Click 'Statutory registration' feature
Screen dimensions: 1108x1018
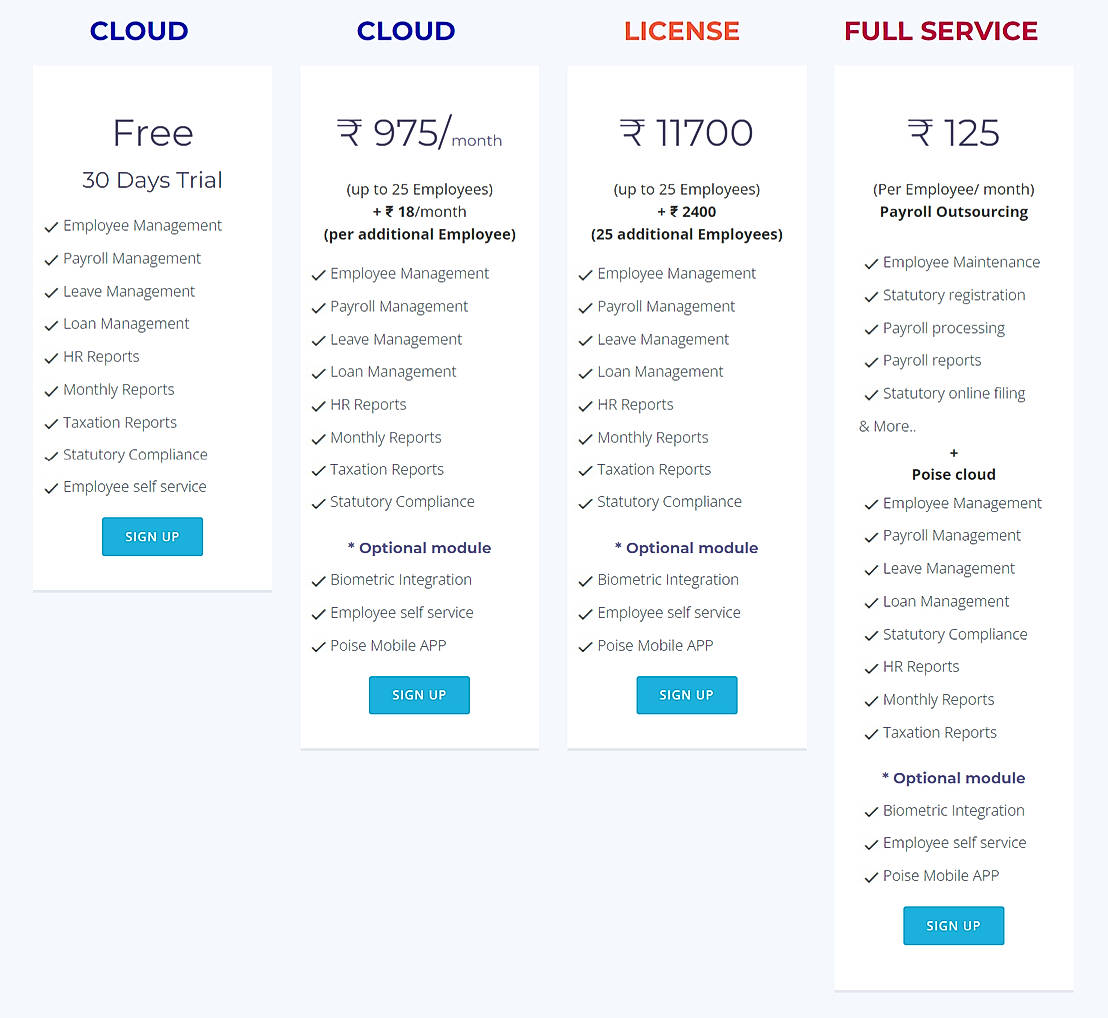[954, 295]
